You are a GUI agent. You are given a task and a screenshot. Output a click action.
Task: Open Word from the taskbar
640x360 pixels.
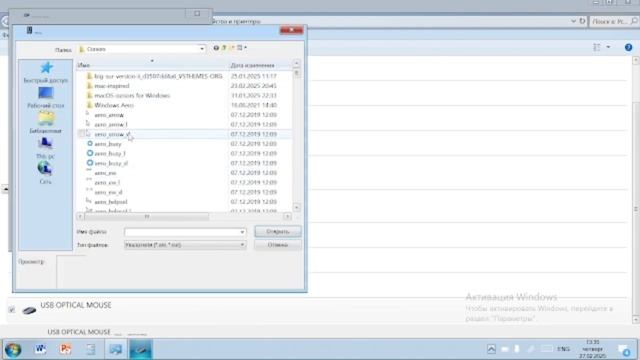pyautogui.click(x=40, y=349)
